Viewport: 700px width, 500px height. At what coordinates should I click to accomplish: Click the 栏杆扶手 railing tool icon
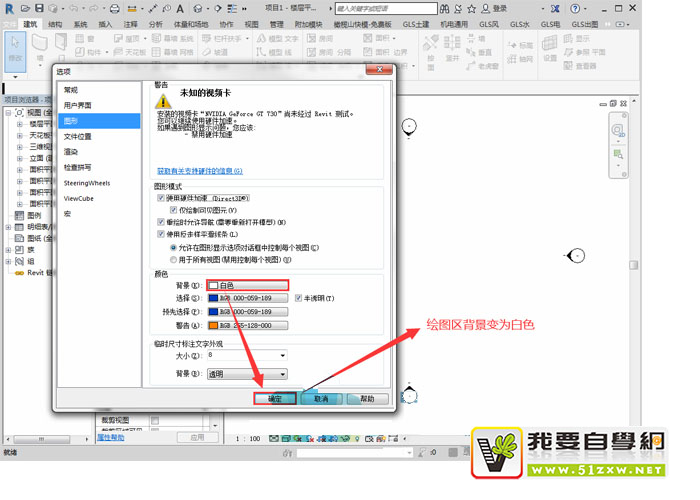pyautogui.click(x=206, y=39)
